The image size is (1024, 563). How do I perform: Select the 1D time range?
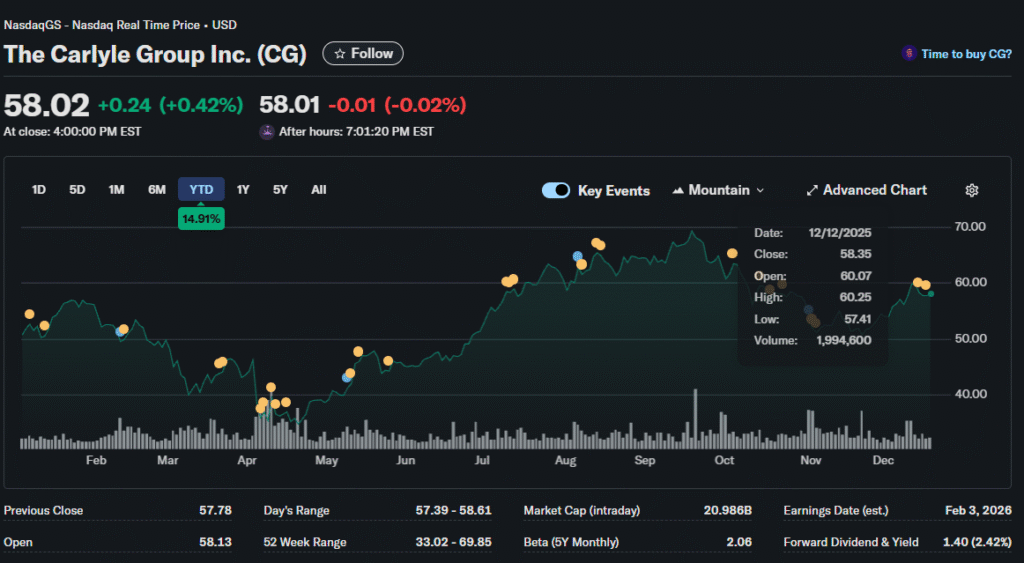[39, 190]
